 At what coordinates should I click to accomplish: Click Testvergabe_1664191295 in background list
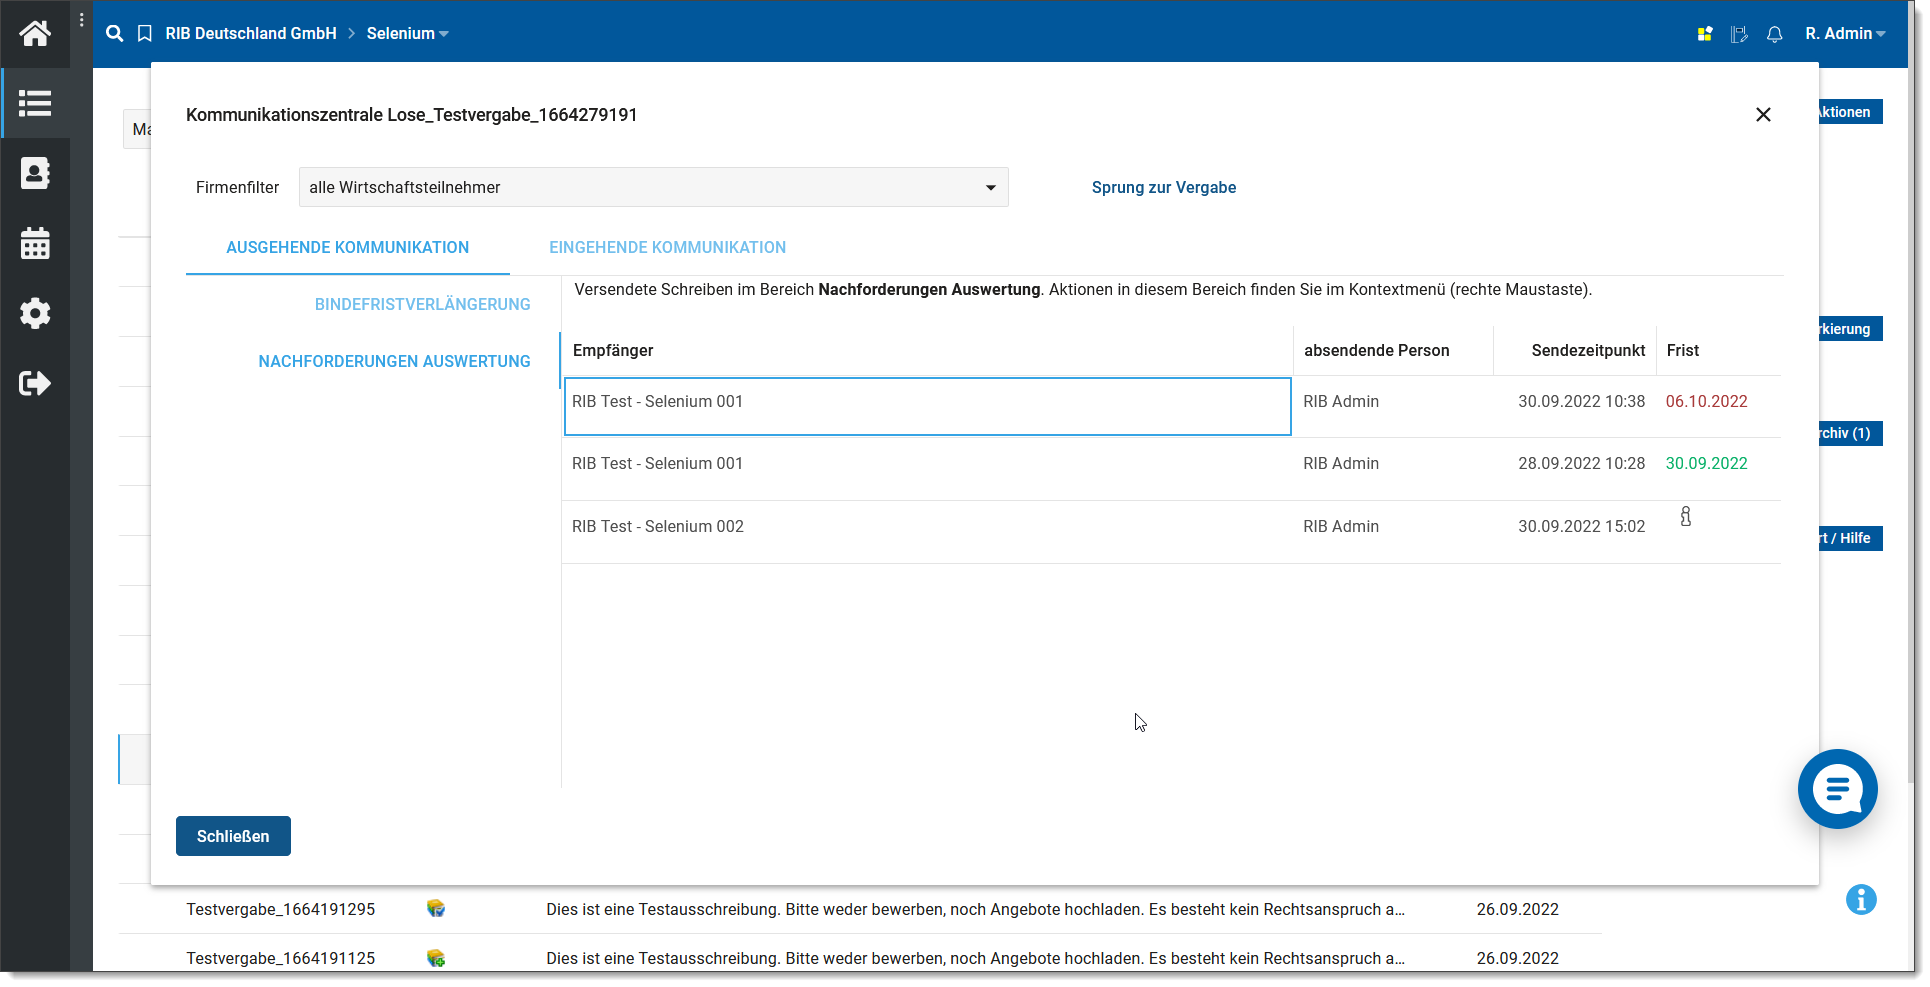click(281, 909)
